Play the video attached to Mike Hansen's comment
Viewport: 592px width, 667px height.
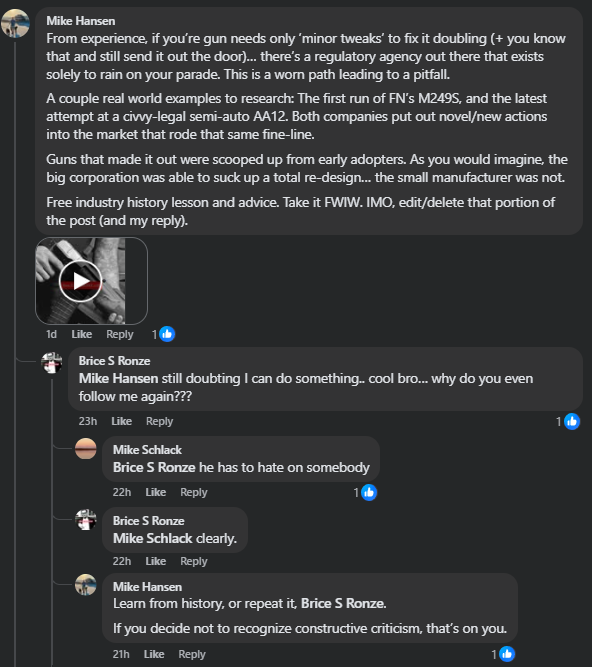(80, 281)
